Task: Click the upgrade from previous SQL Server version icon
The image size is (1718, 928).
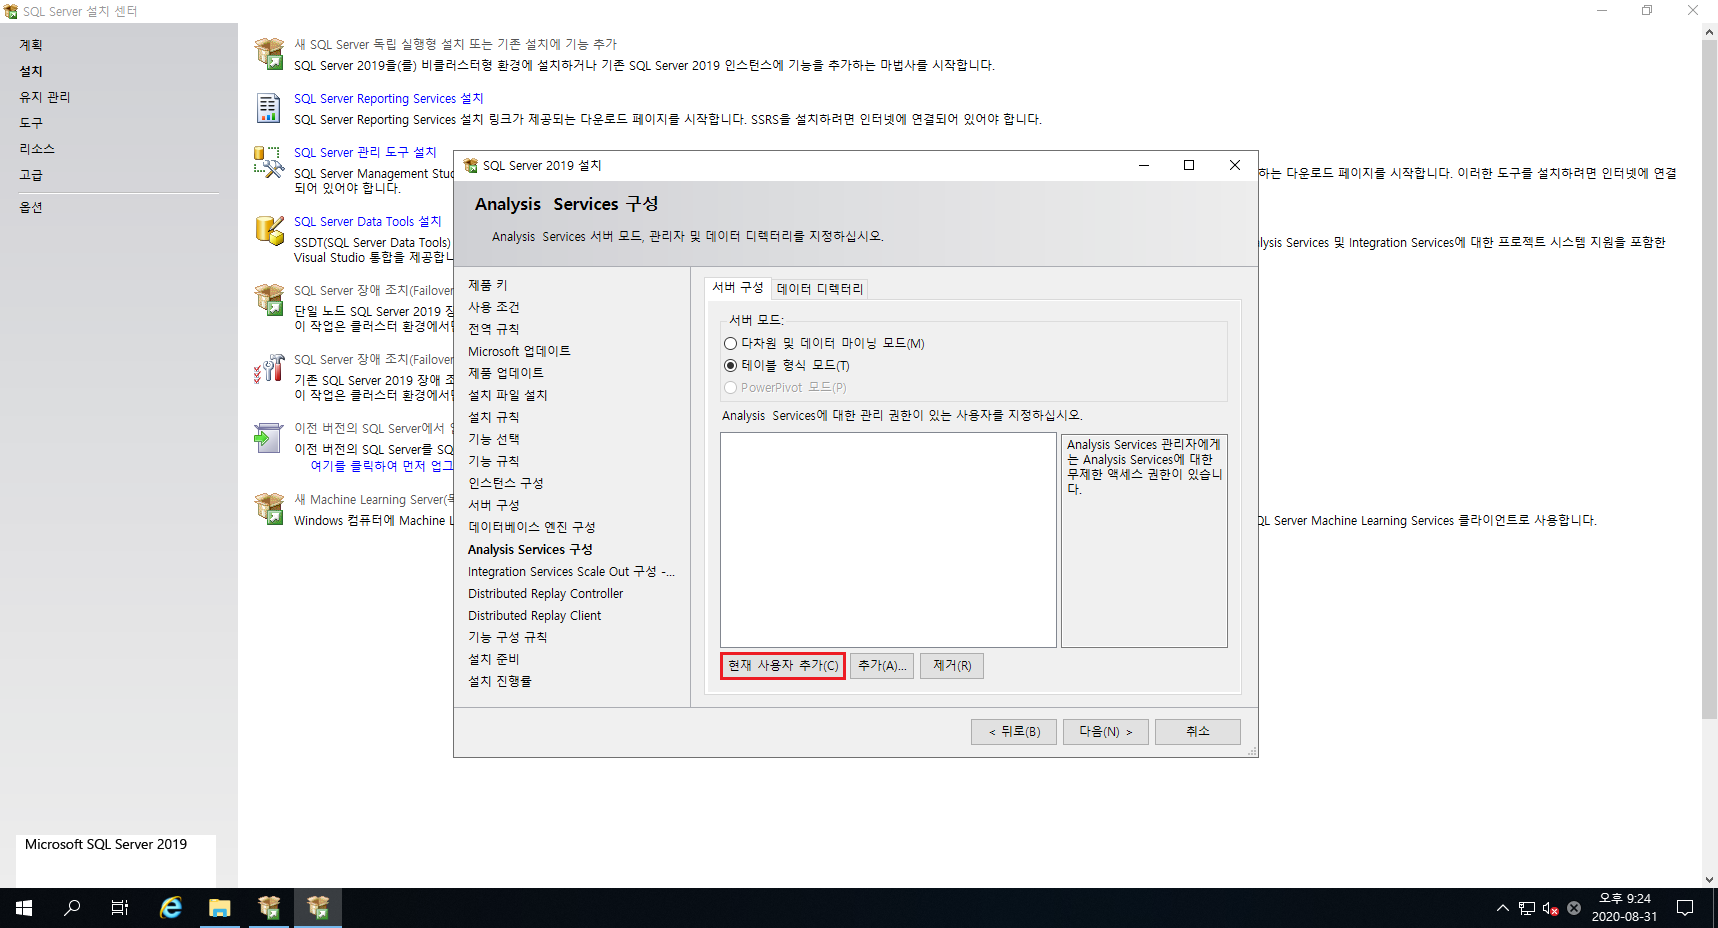Action: (269, 438)
